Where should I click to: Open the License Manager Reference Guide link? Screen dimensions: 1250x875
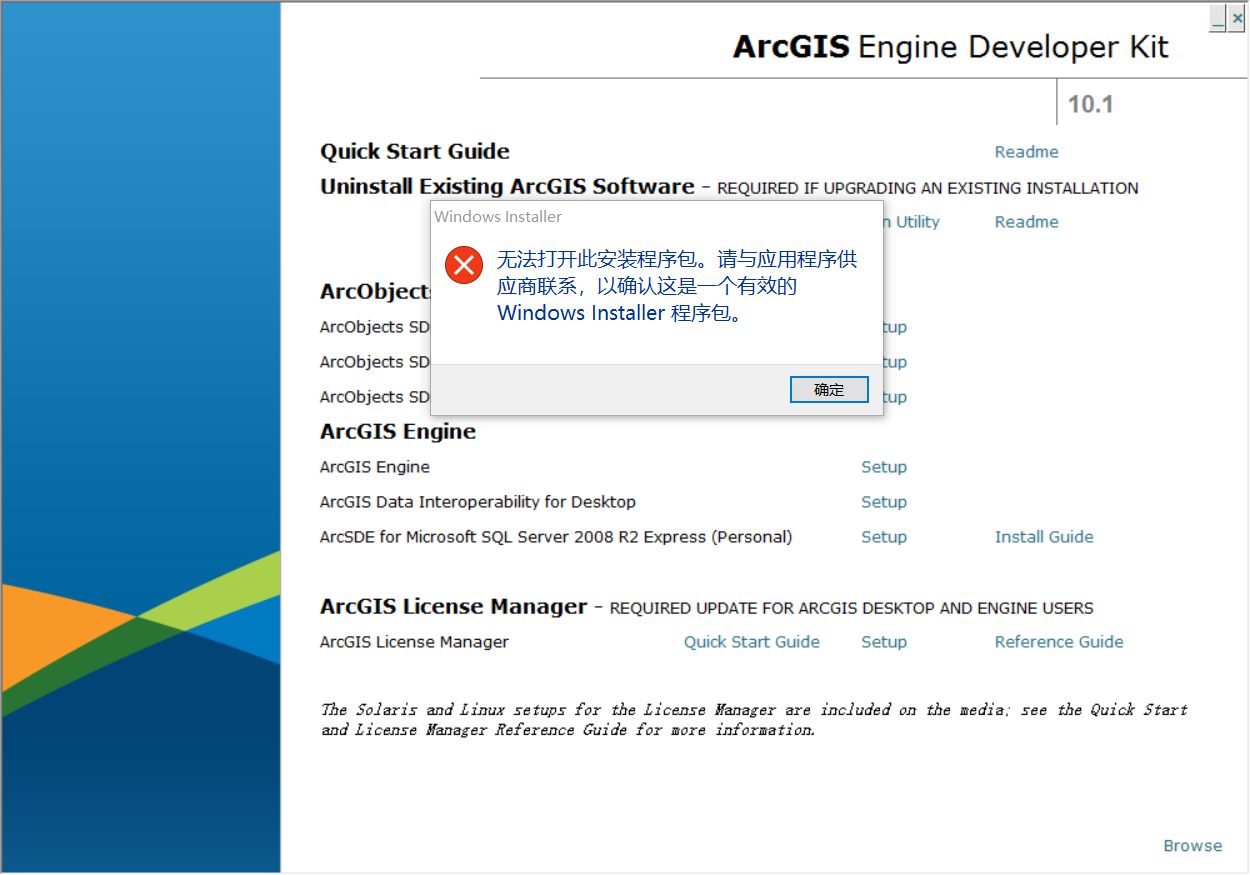pyautogui.click(x=1059, y=642)
